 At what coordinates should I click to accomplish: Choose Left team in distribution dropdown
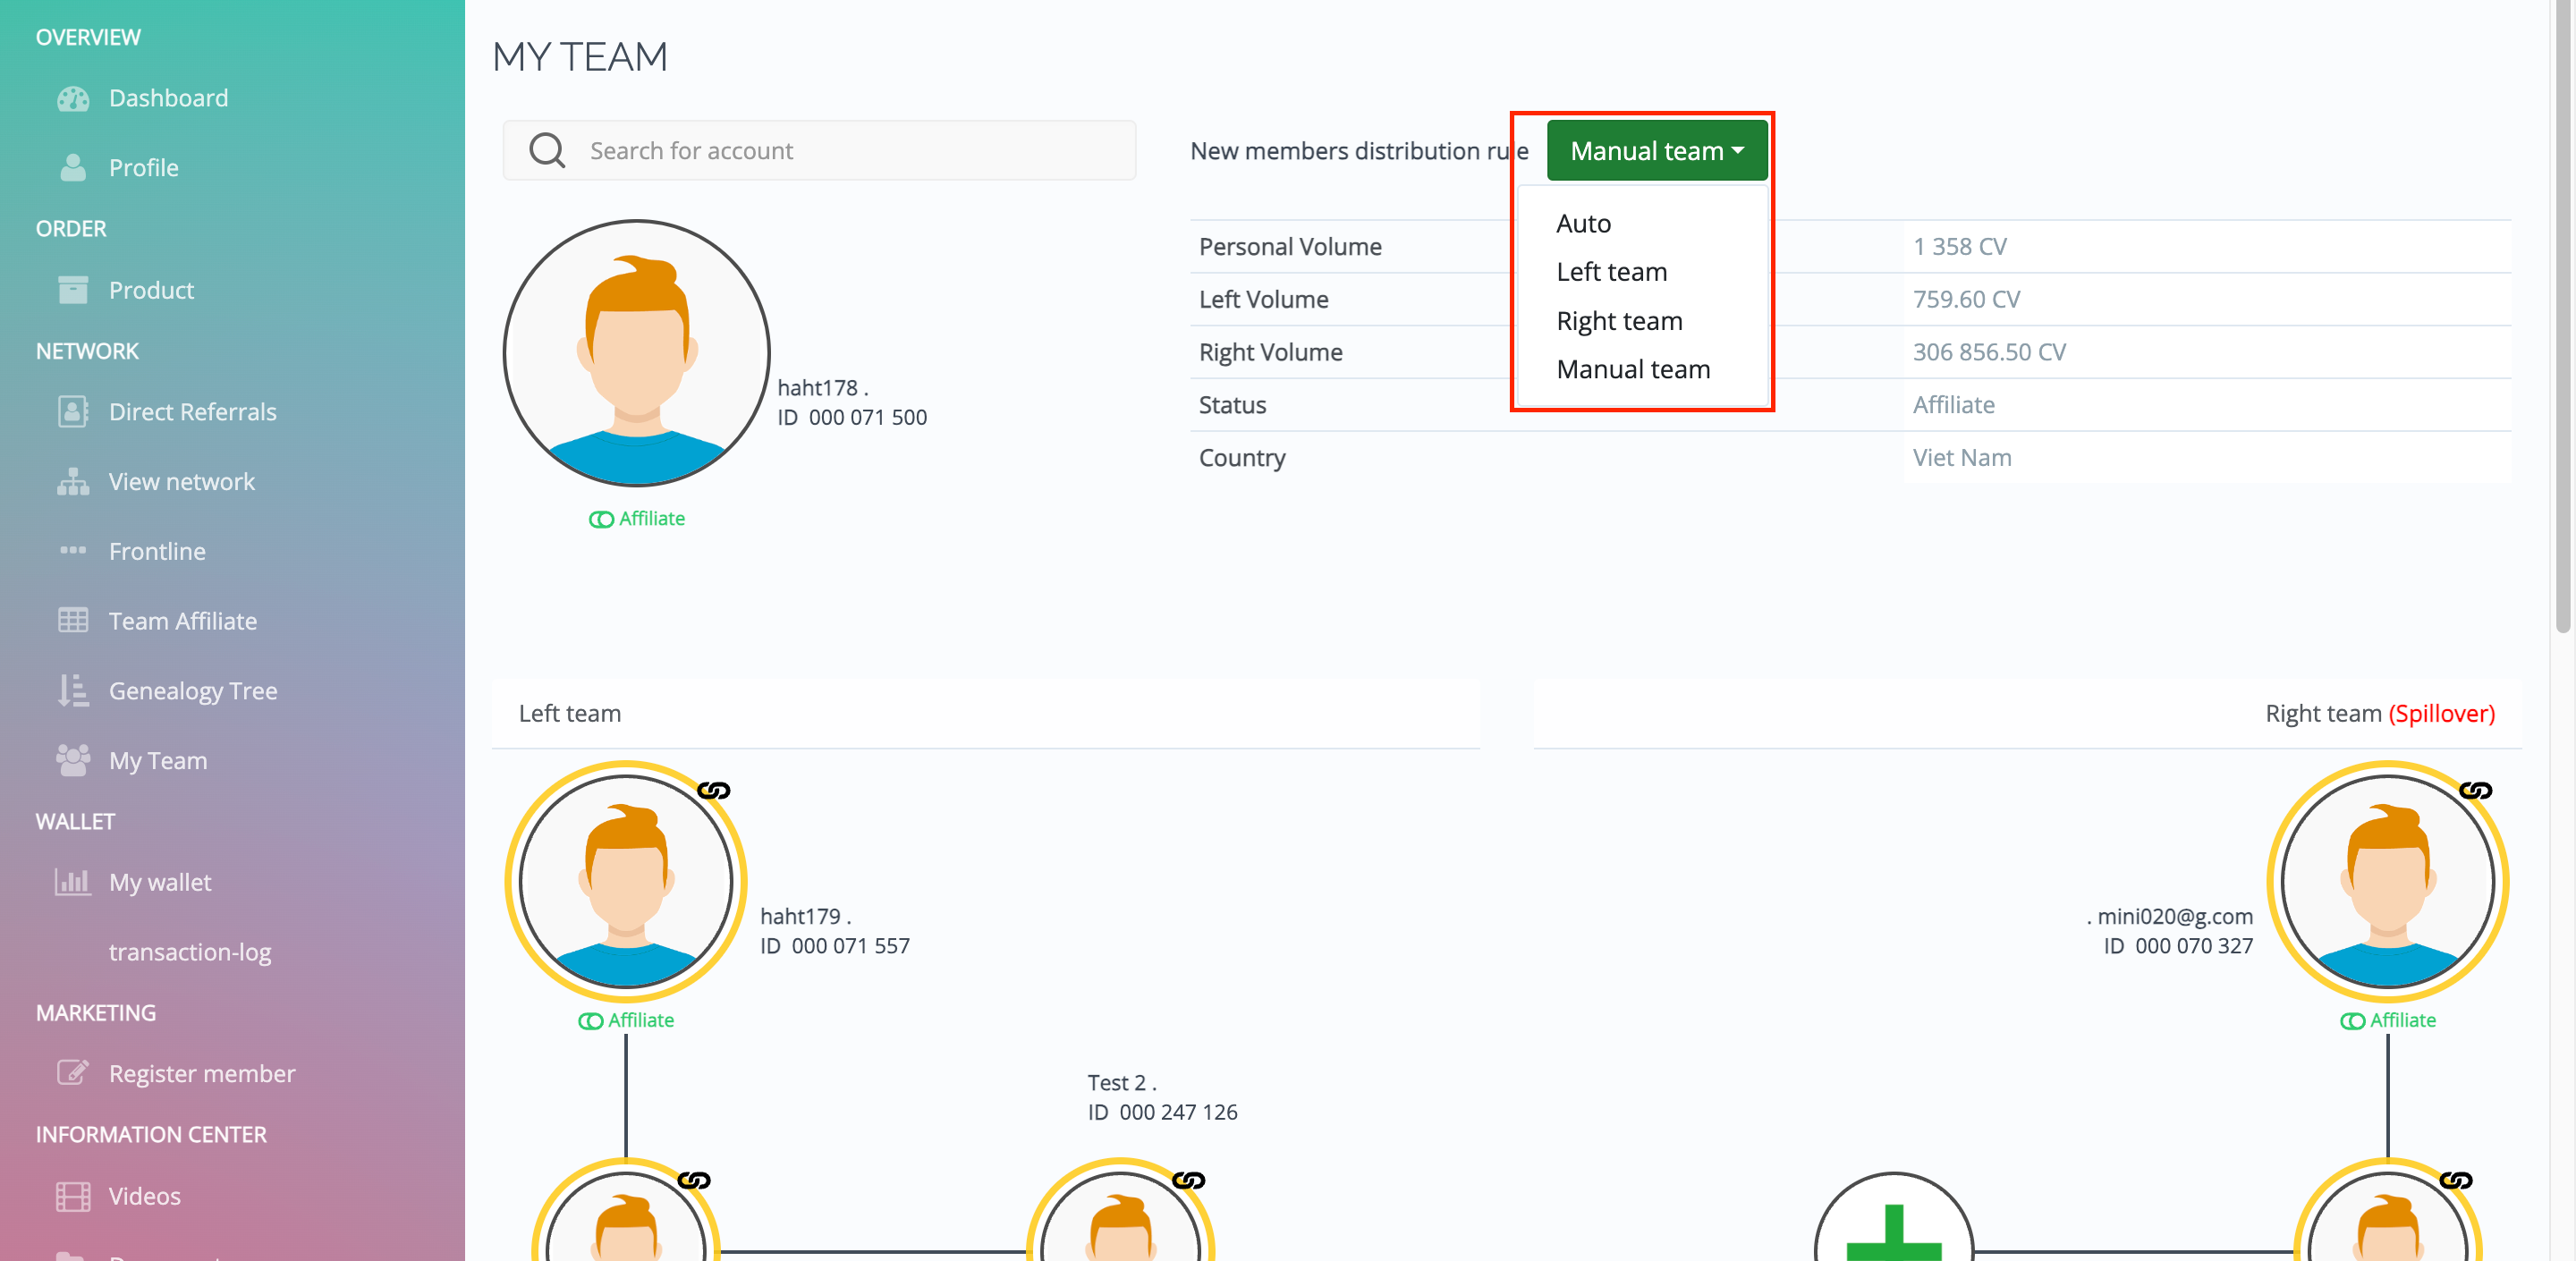coord(1611,272)
